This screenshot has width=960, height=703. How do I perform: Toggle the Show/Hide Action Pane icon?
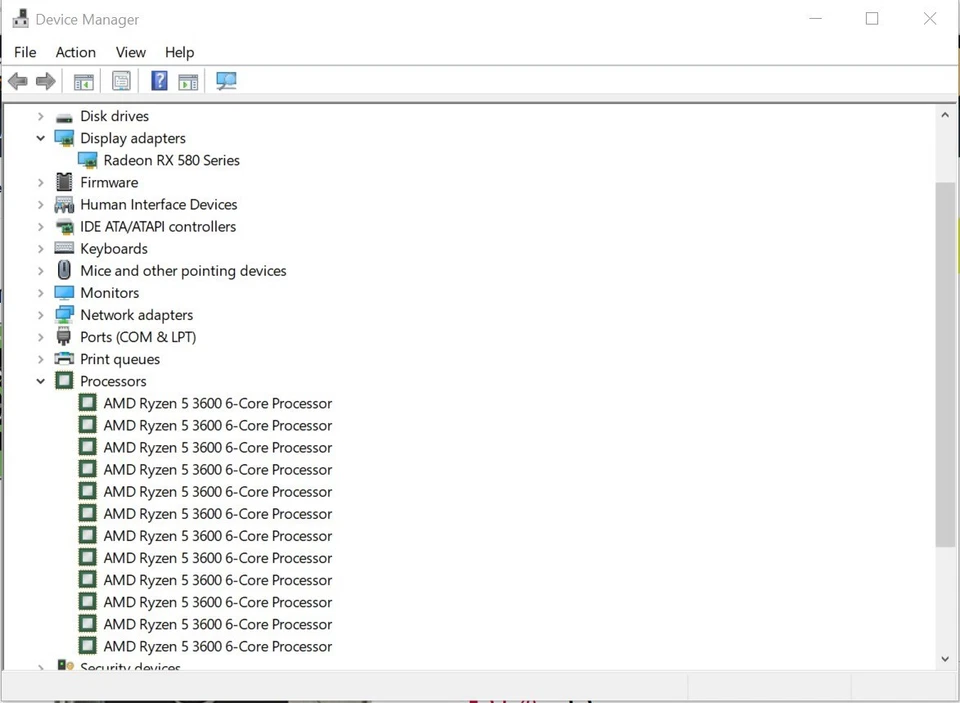[188, 81]
